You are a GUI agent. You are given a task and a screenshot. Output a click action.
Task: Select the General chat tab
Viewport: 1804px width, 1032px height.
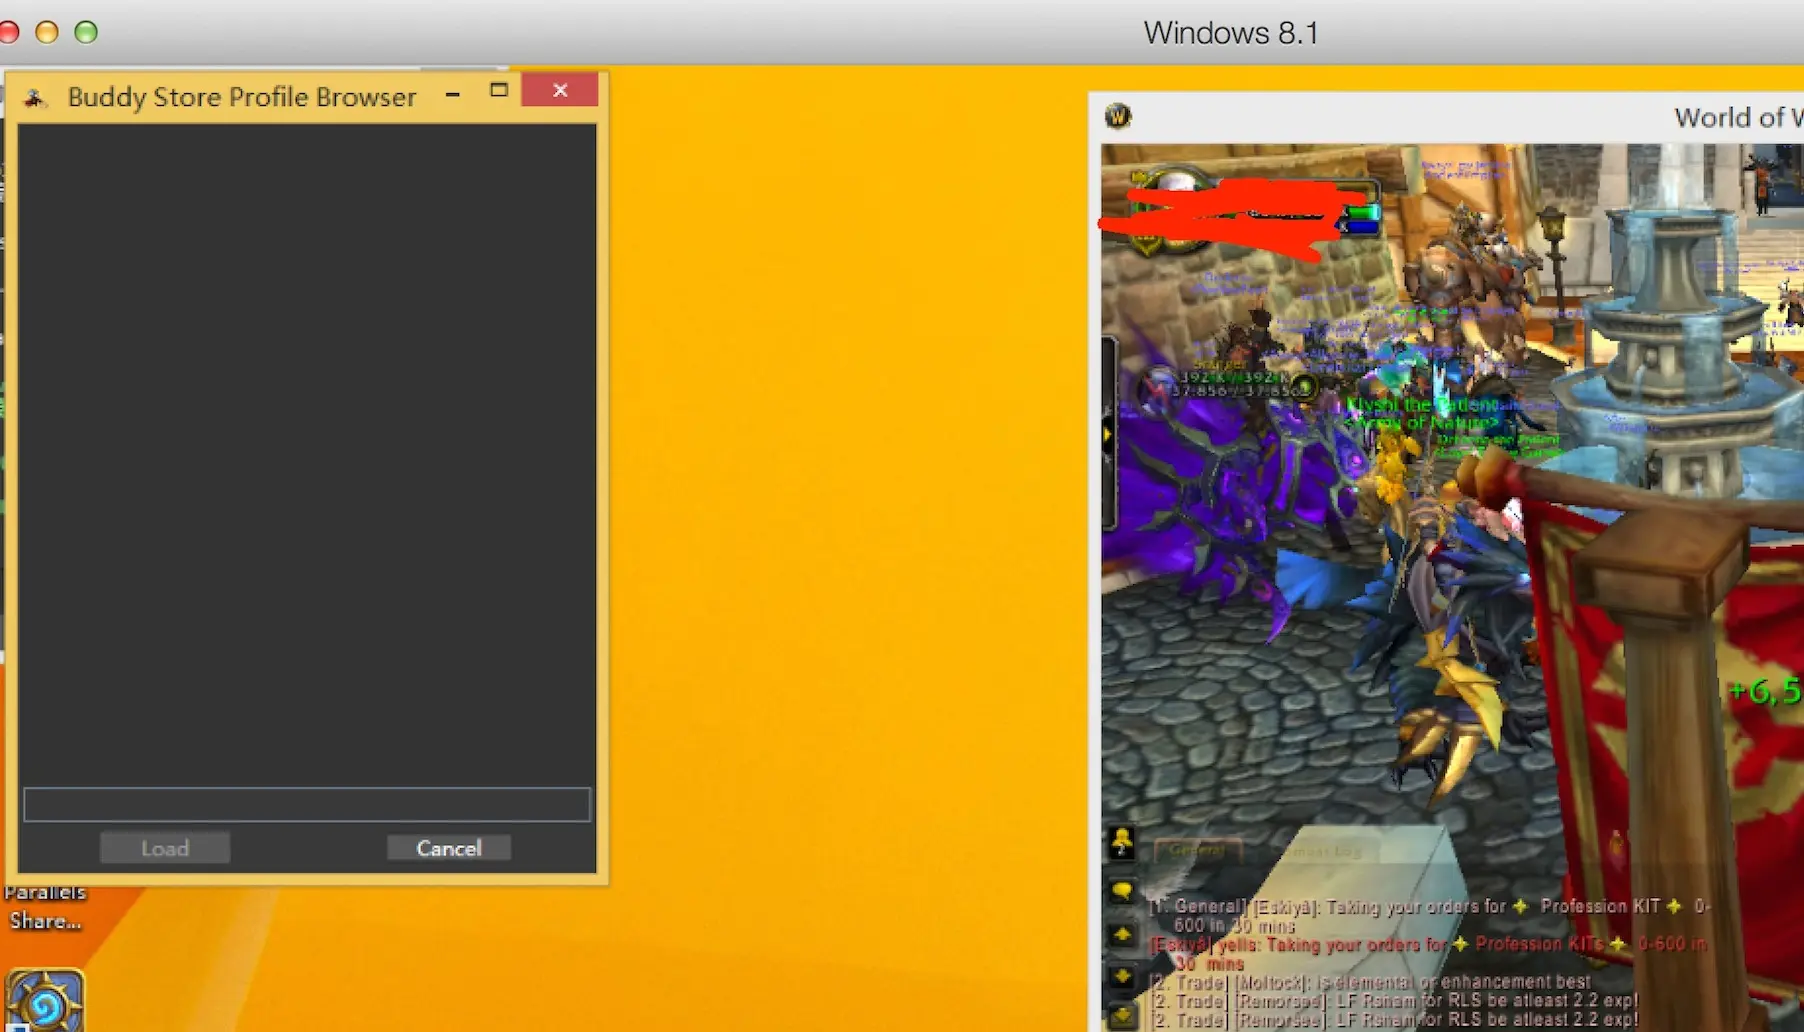[x=1197, y=850]
